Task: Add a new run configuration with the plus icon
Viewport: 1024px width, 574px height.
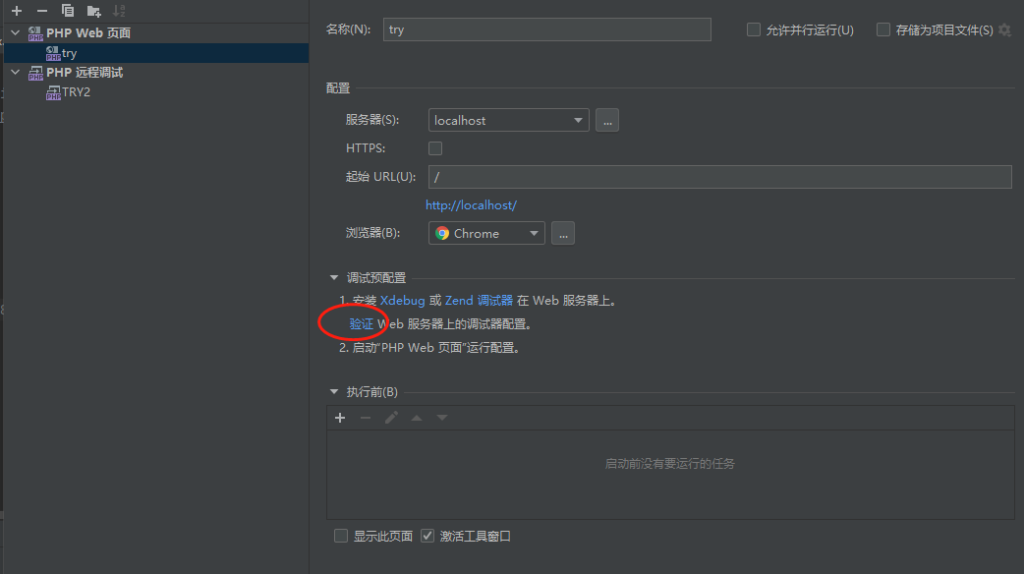Action: click(16, 11)
